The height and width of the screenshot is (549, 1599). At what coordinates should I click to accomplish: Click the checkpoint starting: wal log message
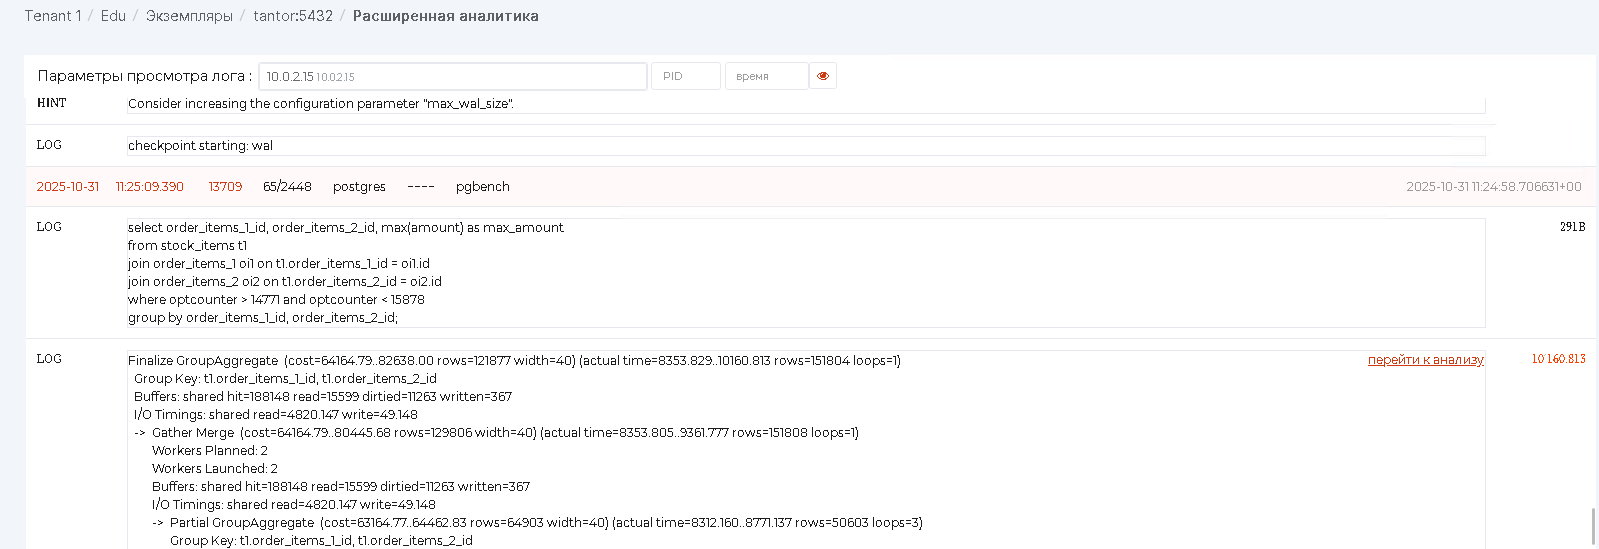200,146
